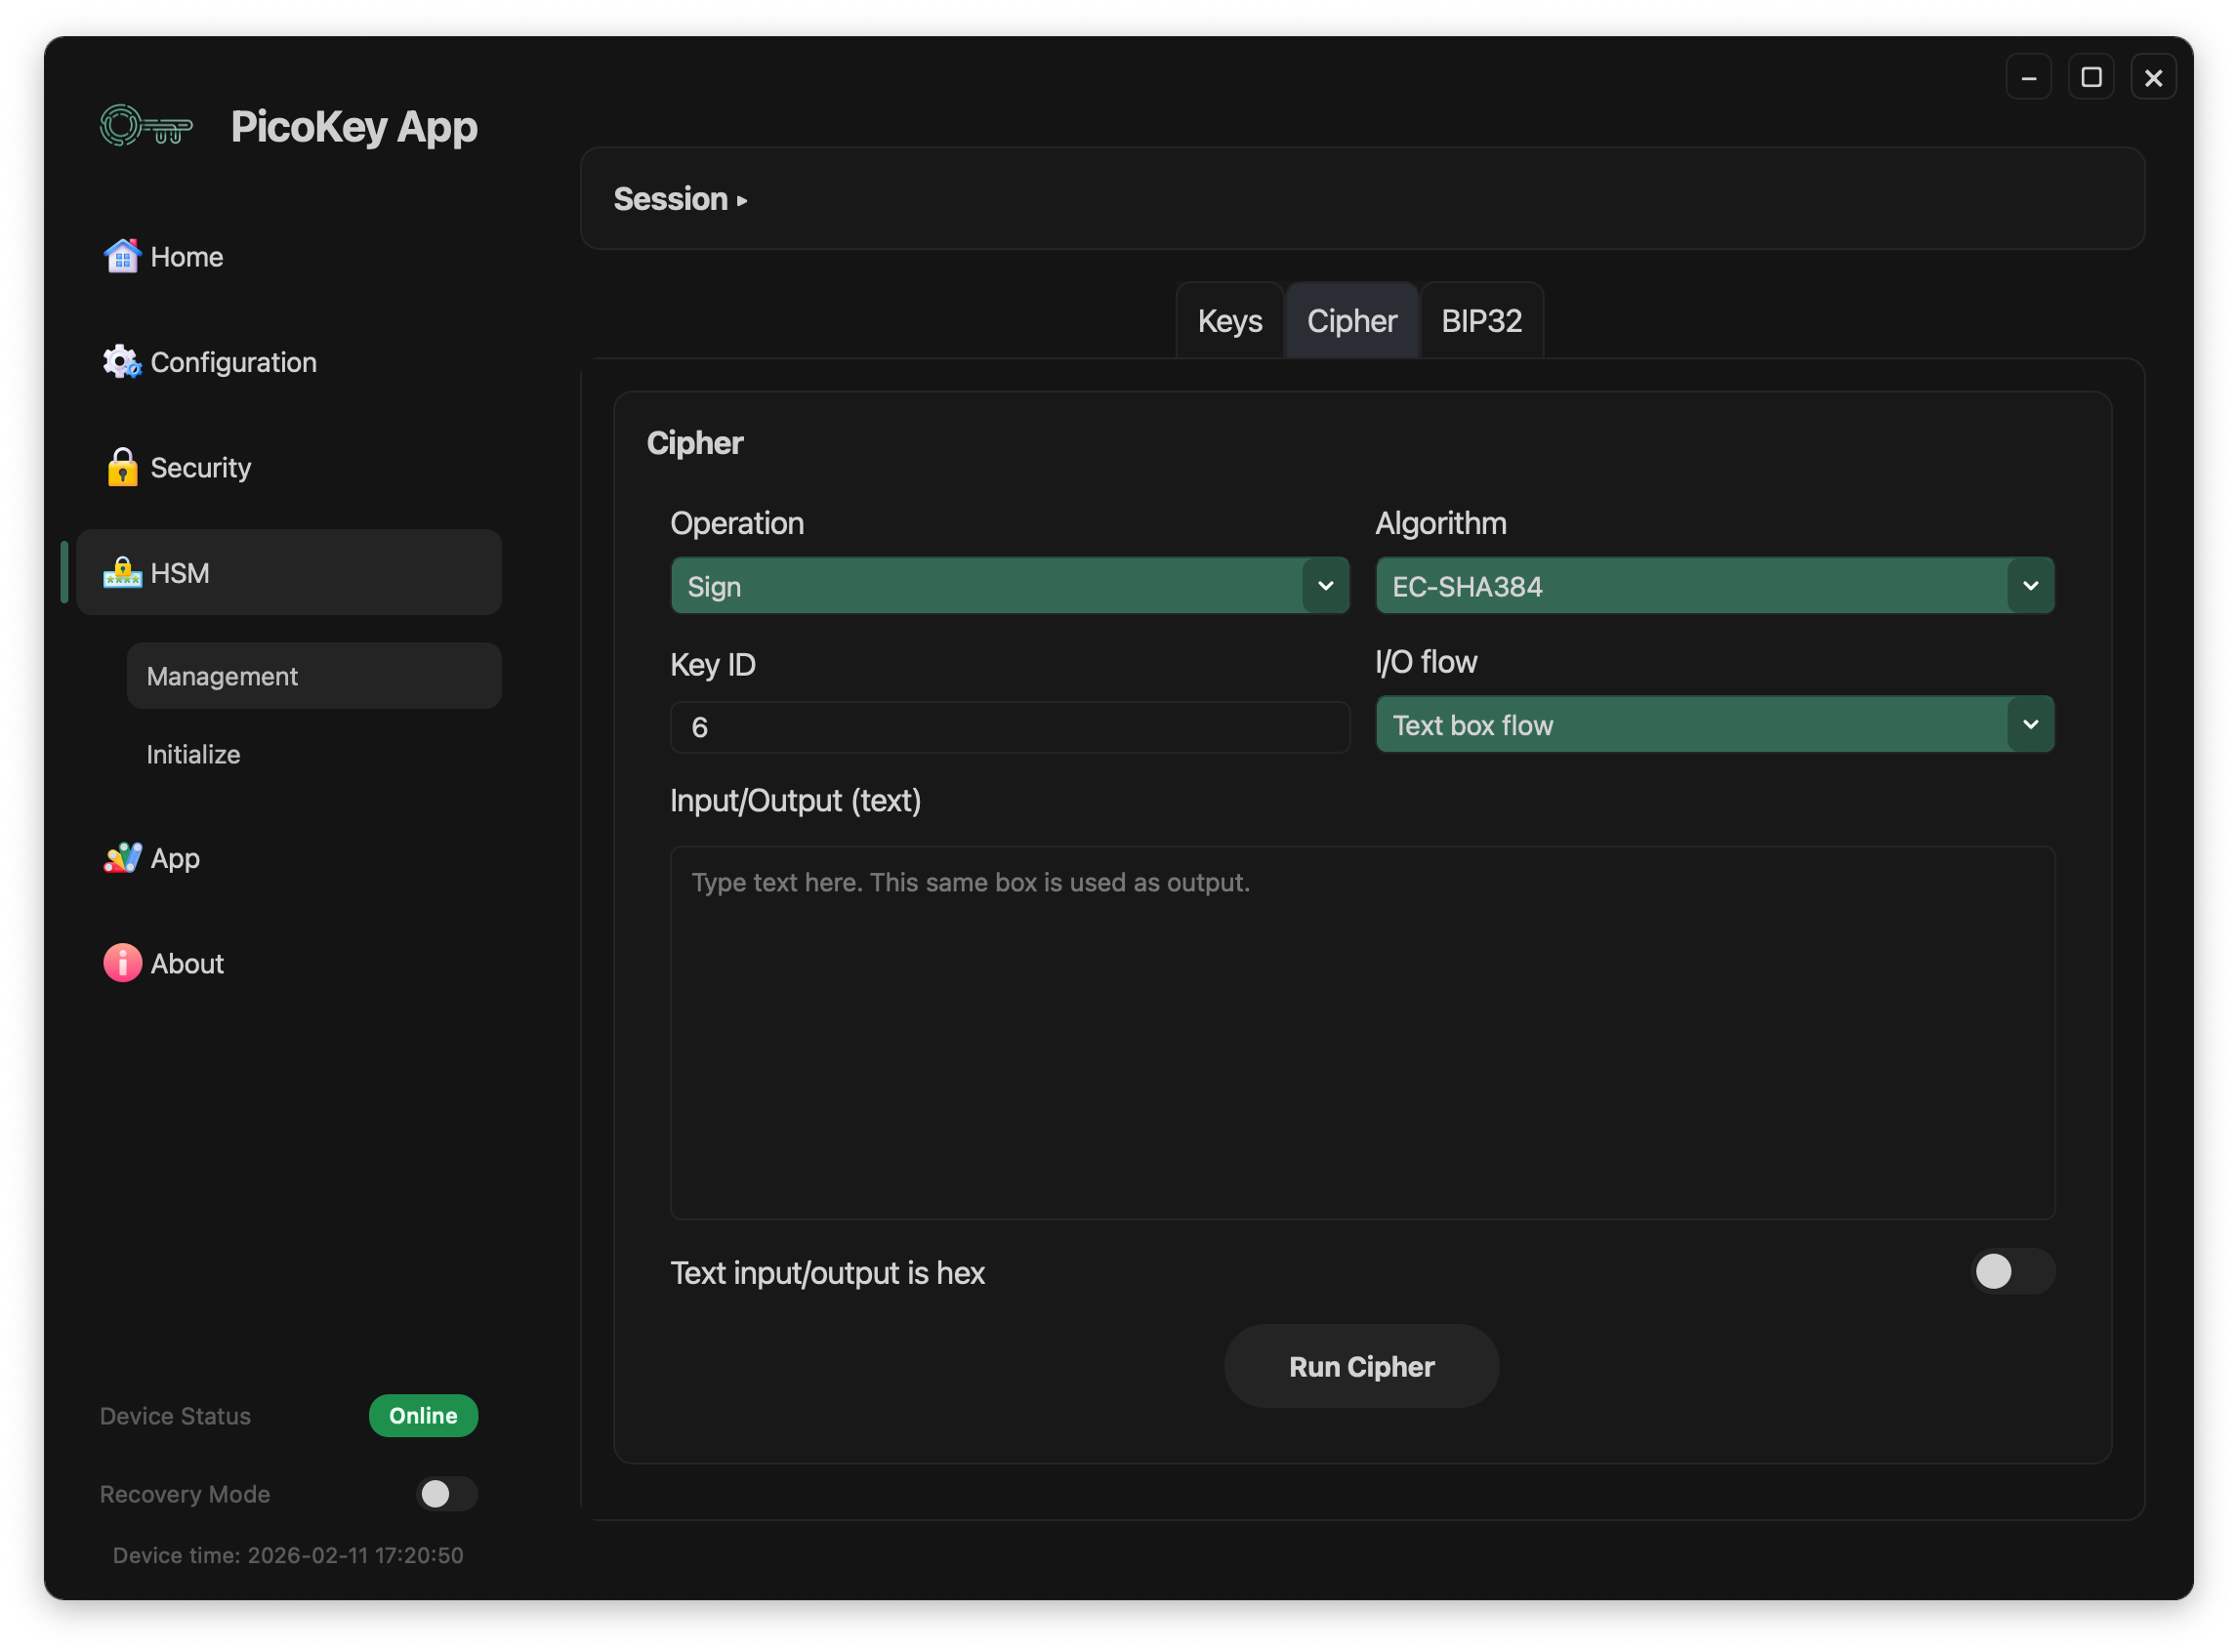Expand the Session section
2238x1652 pixels.
coord(680,199)
